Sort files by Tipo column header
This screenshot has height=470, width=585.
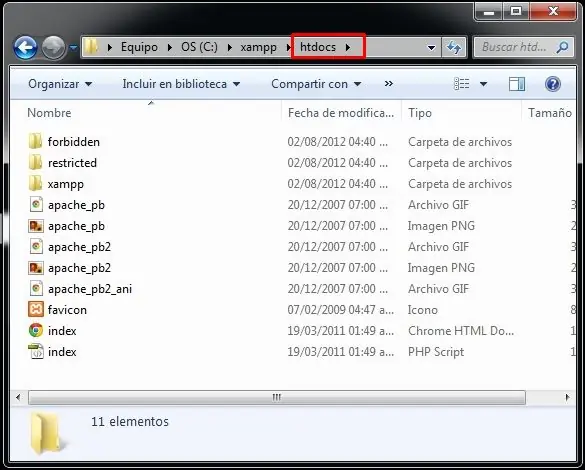click(x=420, y=113)
